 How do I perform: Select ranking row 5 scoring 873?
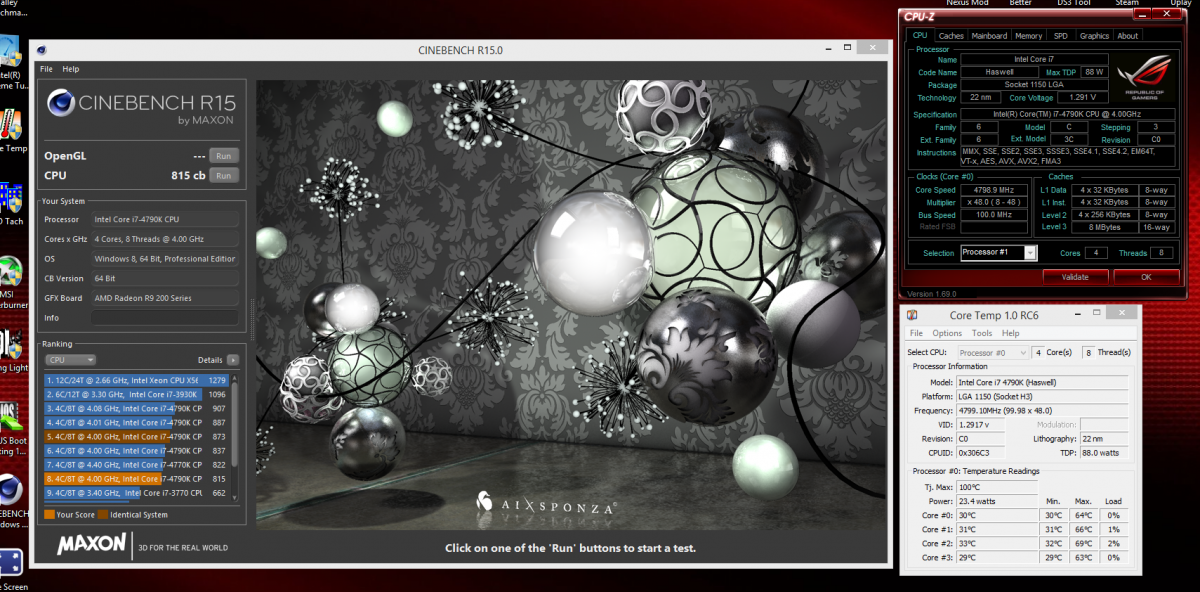tap(136, 437)
